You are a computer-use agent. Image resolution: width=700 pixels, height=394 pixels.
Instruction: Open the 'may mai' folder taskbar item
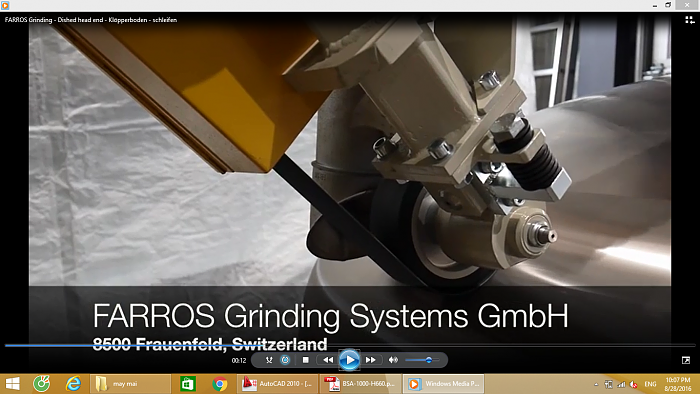(x=130, y=384)
